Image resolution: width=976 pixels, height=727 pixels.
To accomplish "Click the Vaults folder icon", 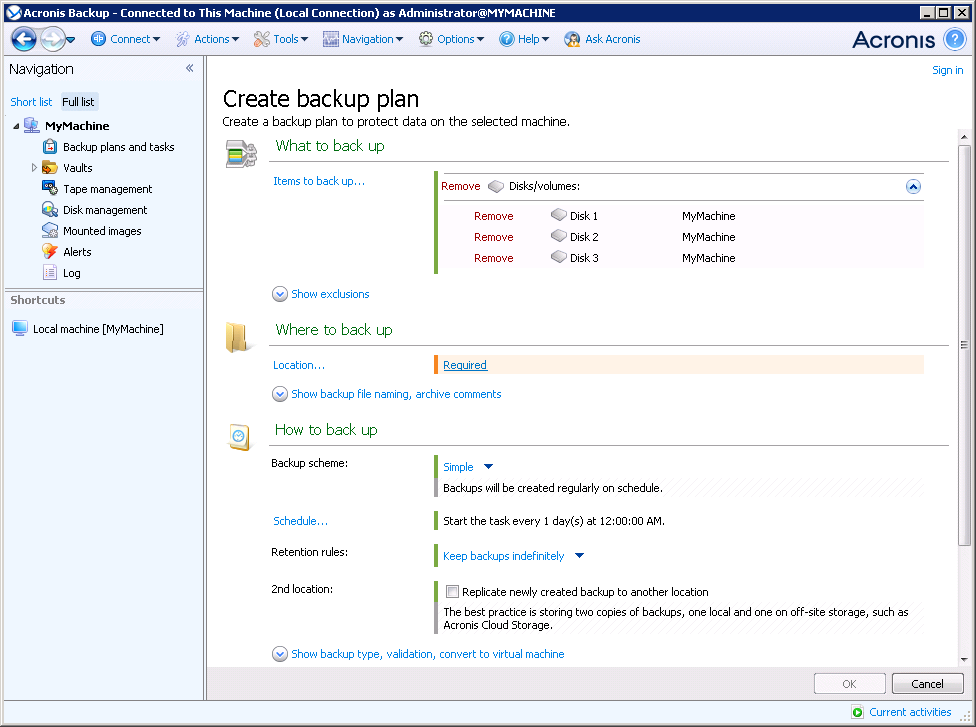I will [50, 167].
